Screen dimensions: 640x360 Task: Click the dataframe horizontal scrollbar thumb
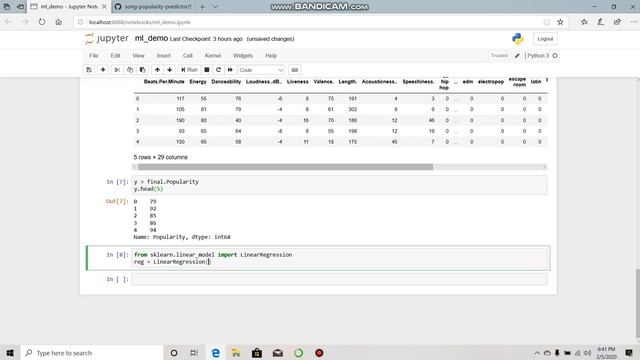pyautogui.click(x=285, y=167)
